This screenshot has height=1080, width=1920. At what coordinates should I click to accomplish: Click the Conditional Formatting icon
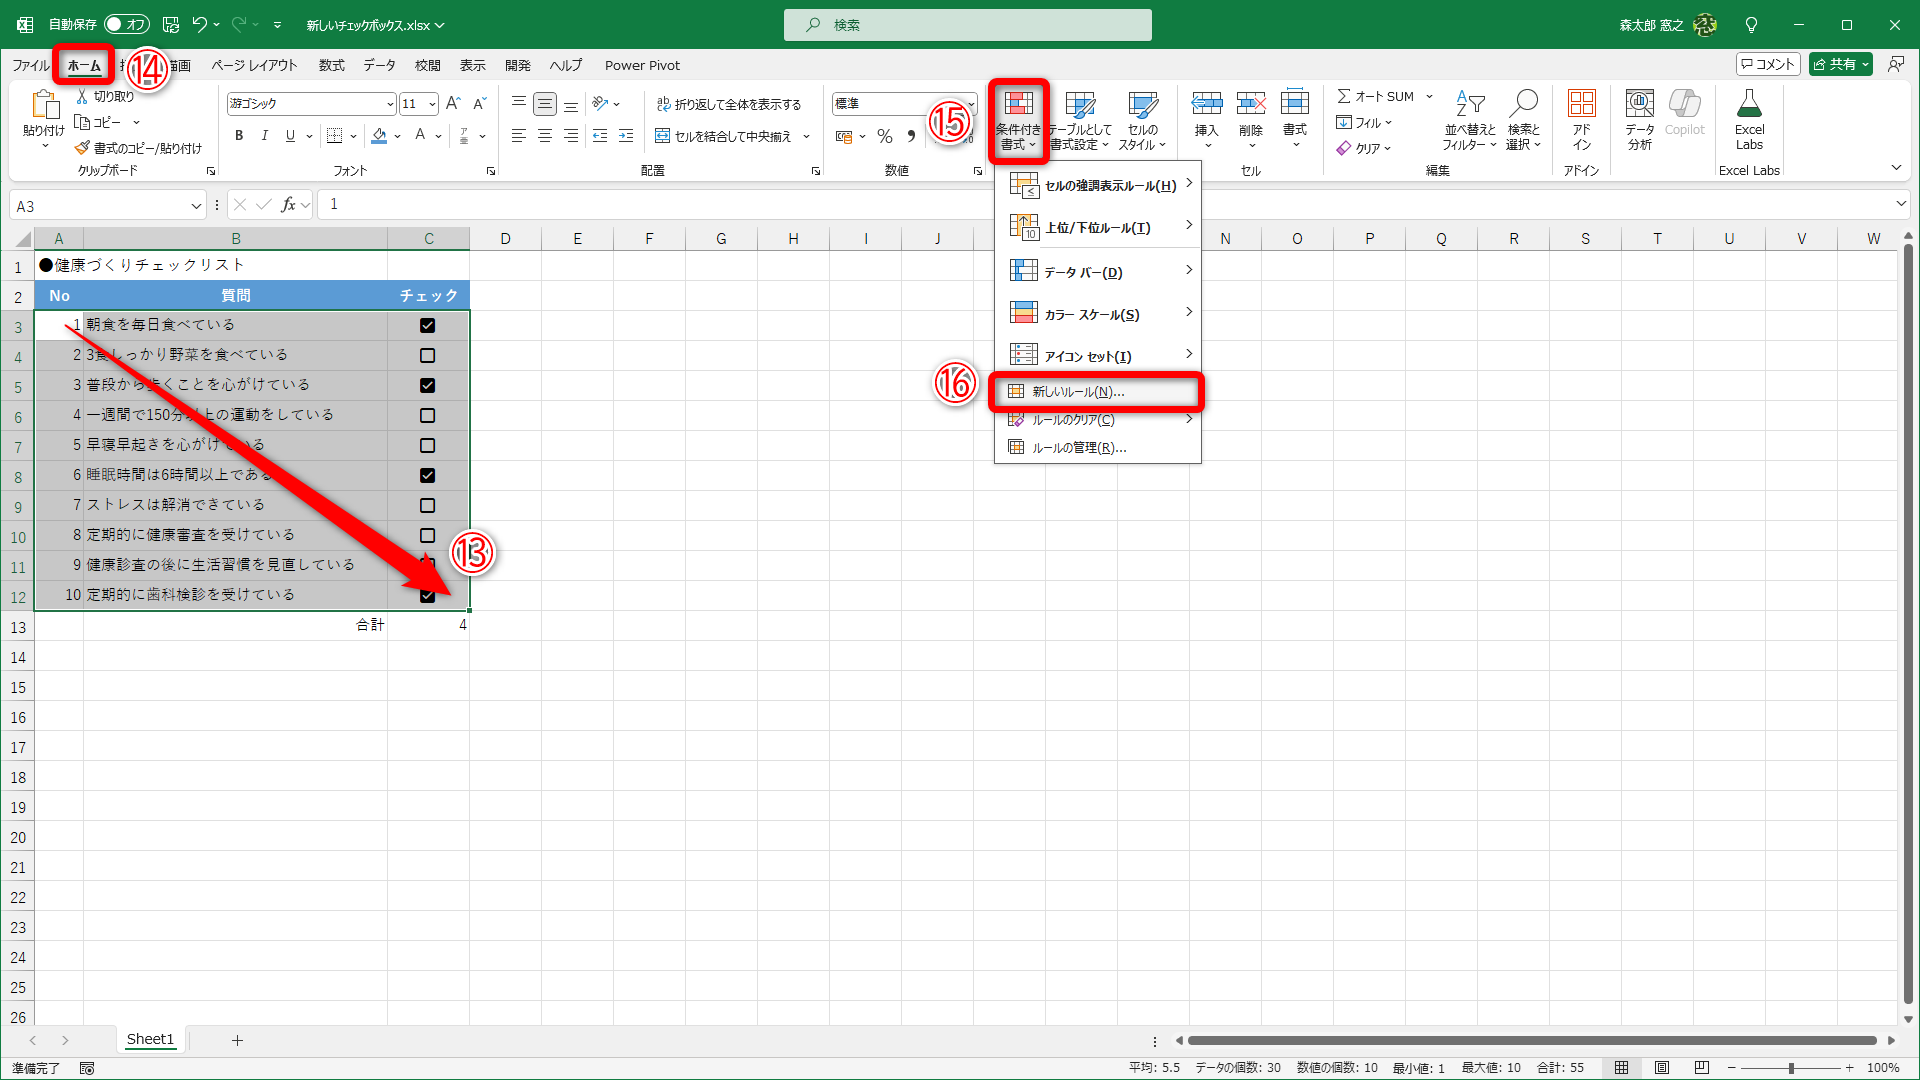click(x=1018, y=105)
